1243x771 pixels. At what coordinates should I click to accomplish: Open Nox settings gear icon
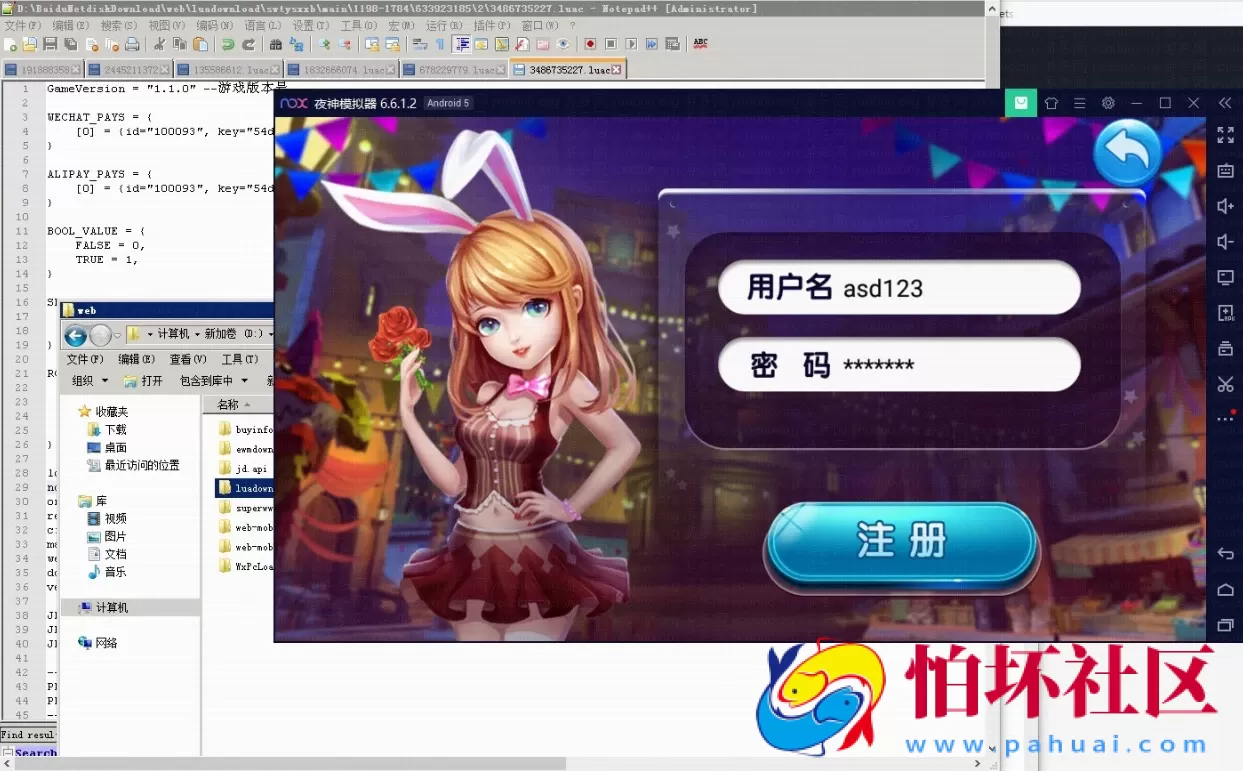(1108, 103)
